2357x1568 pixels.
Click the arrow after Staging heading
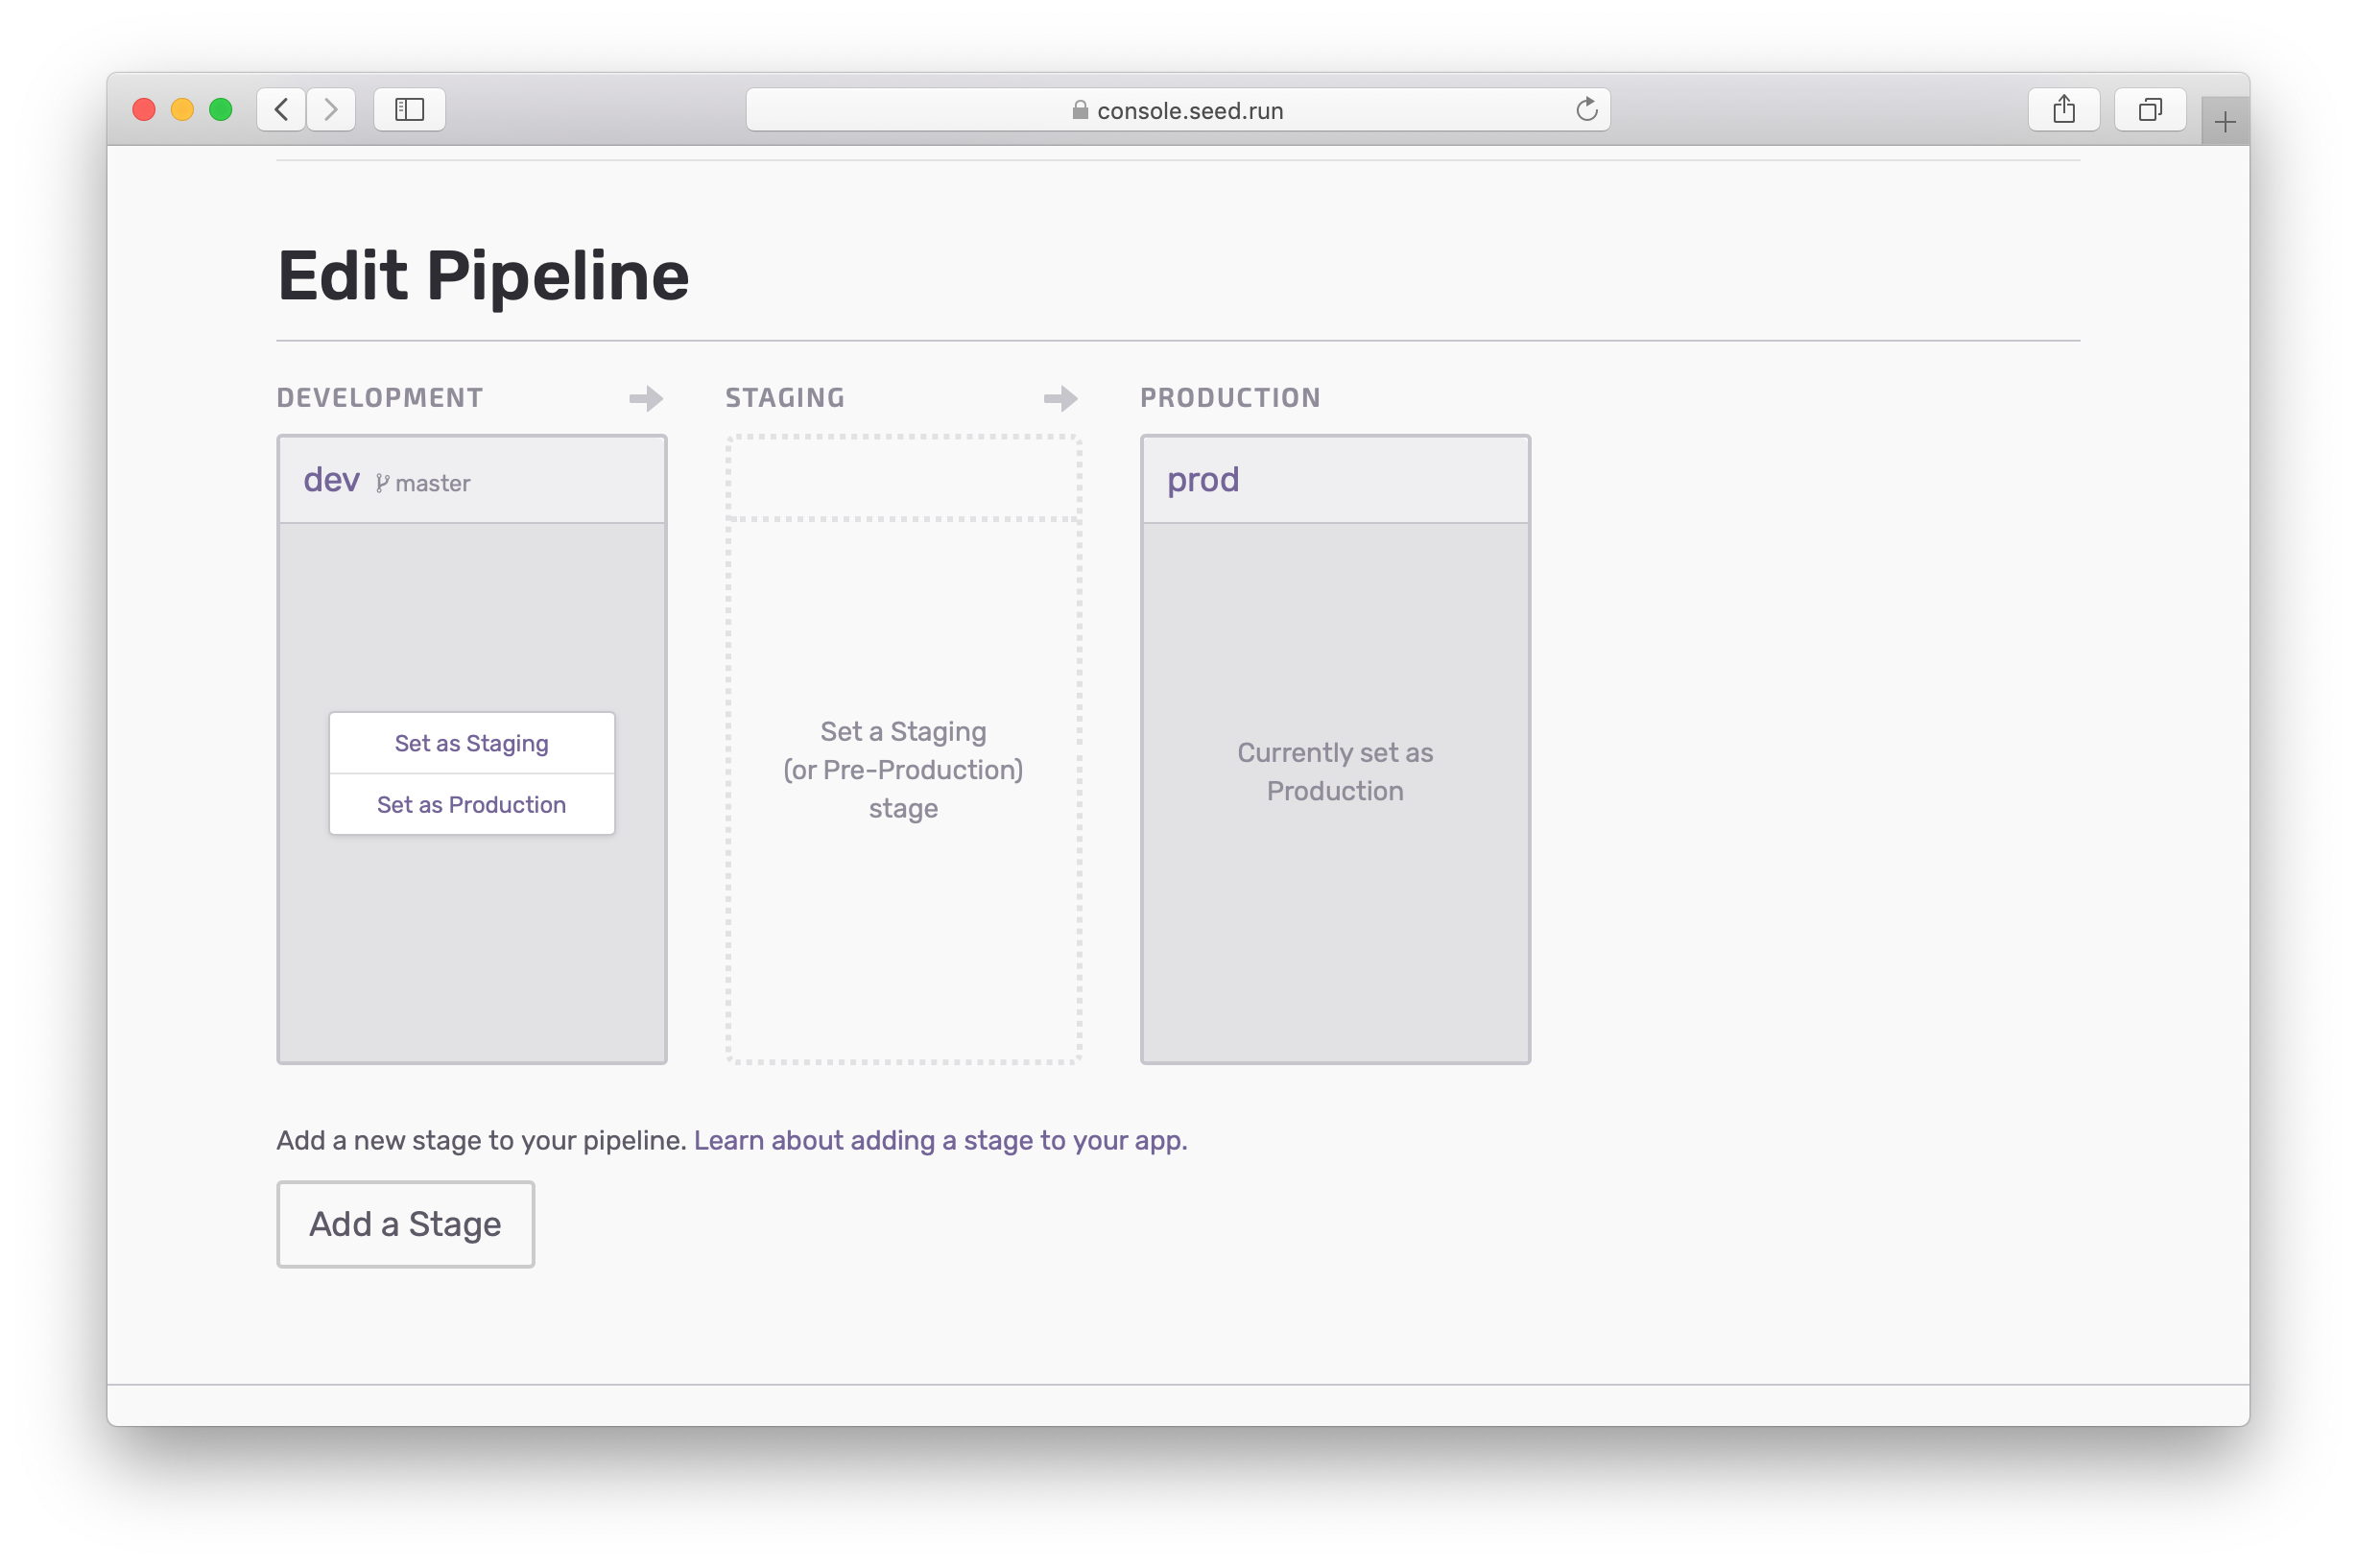(1060, 399)
